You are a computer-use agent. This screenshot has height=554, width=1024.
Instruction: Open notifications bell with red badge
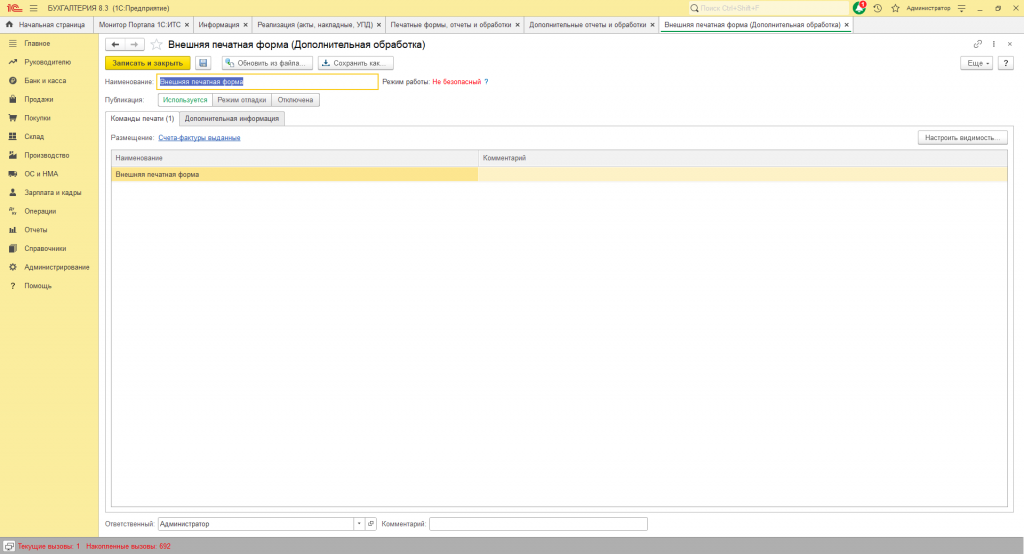[859, 8]
